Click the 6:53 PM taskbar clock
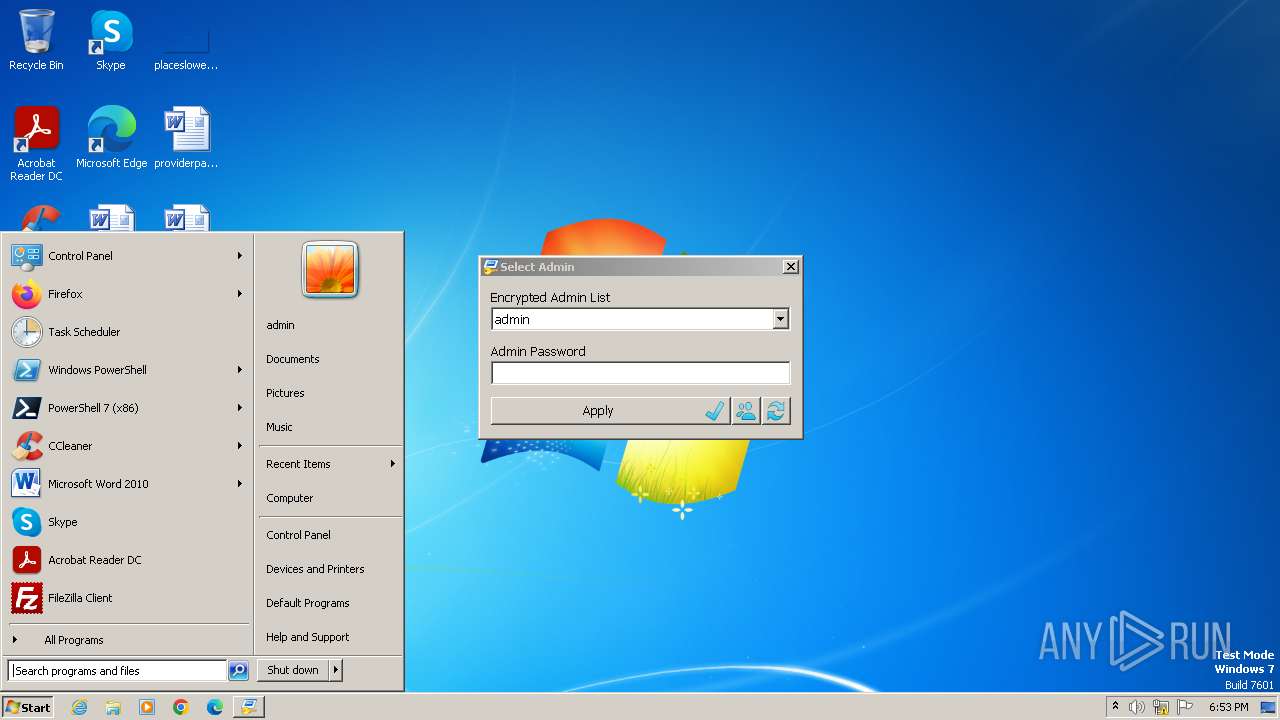This screenshot has height=720, width=1280. coord(1228,707)
